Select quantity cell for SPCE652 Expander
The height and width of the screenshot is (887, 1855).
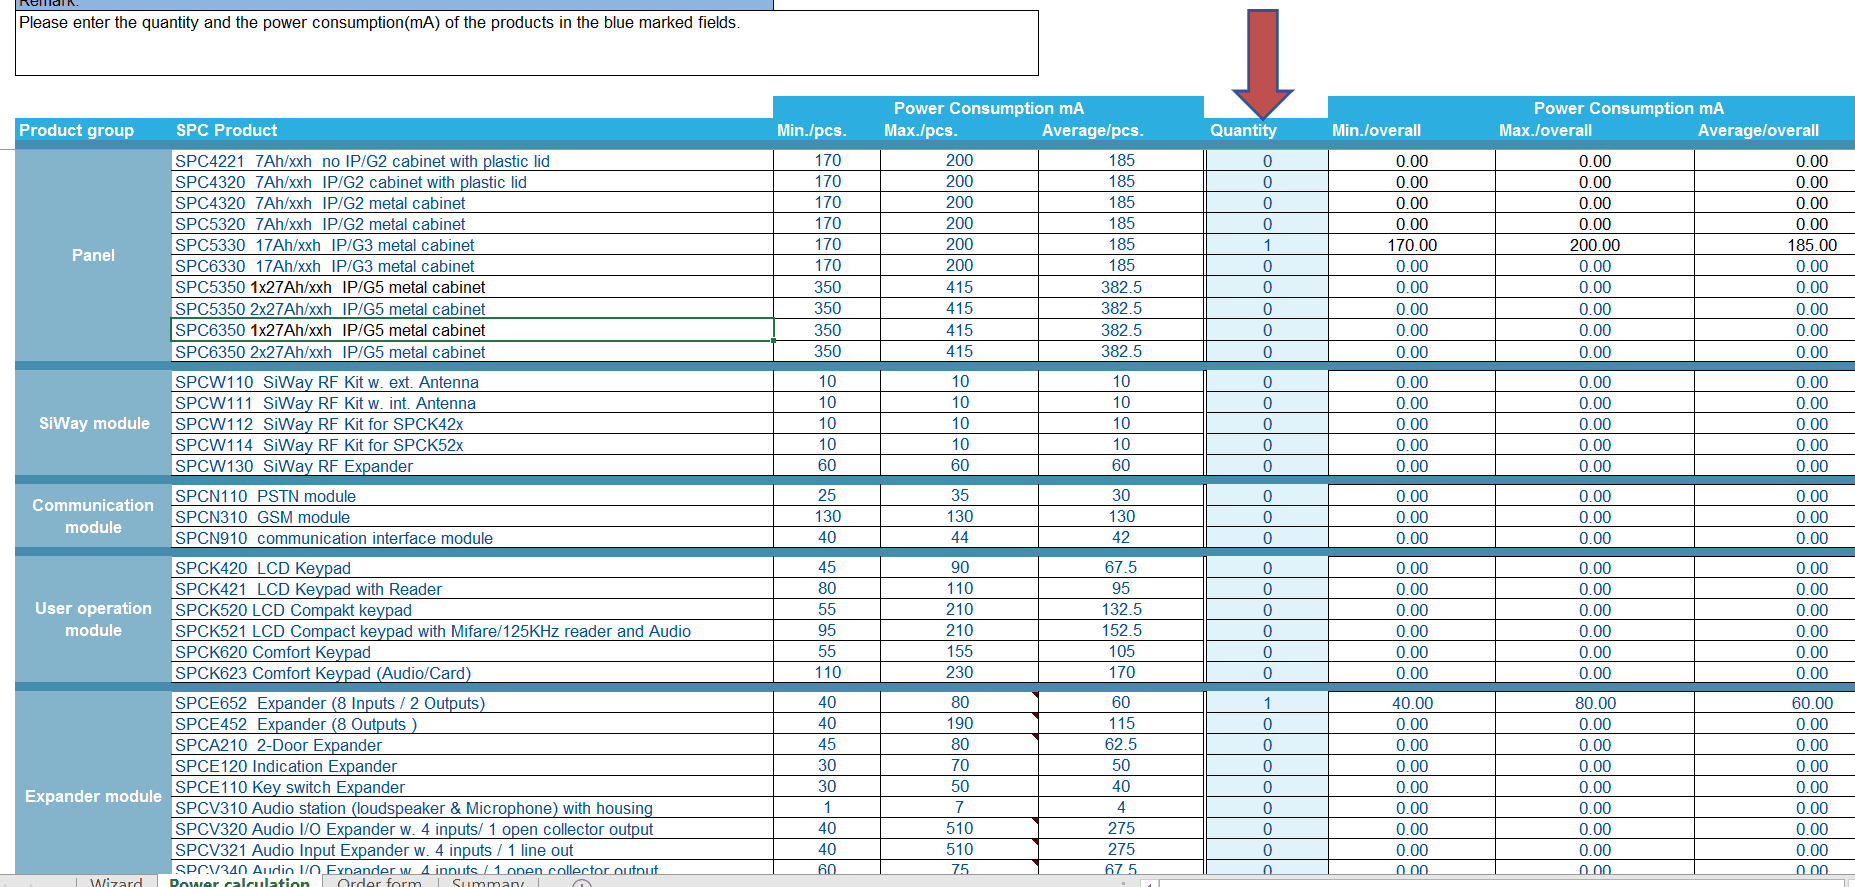pyautogui.click(x=1266, y=703)
